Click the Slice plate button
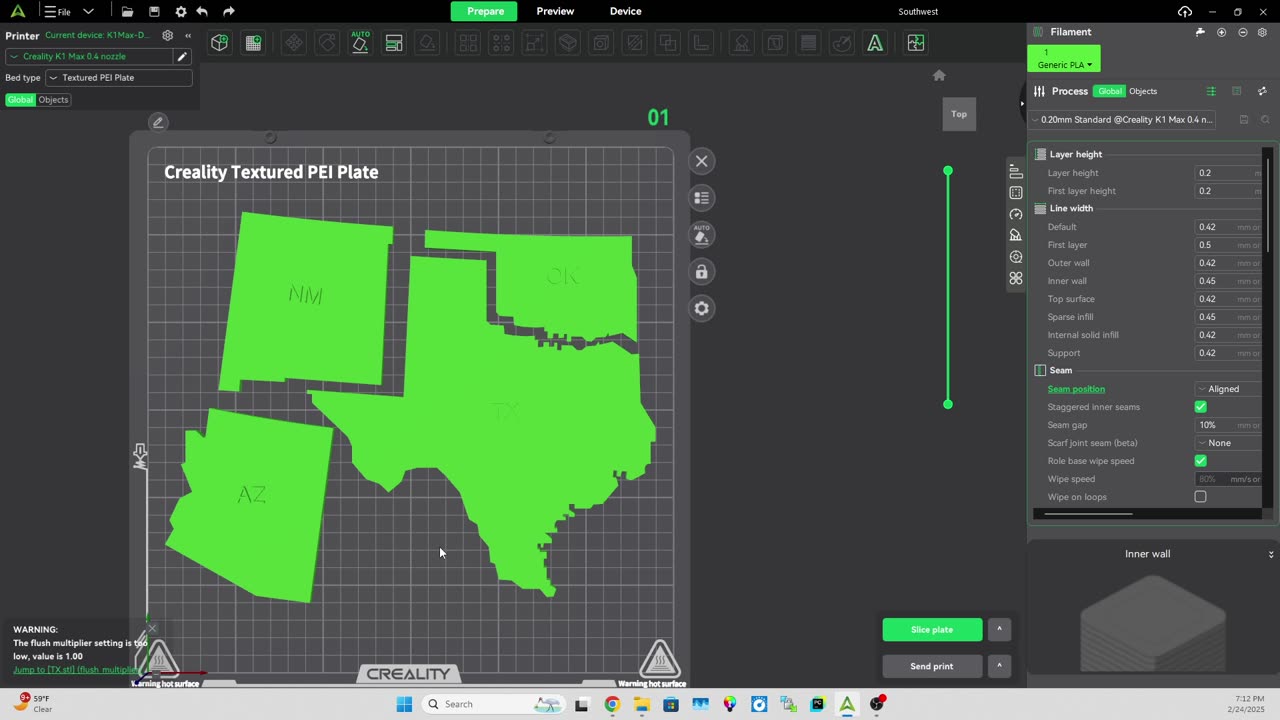Screen dimensions: 1280x720 [932, 630]
